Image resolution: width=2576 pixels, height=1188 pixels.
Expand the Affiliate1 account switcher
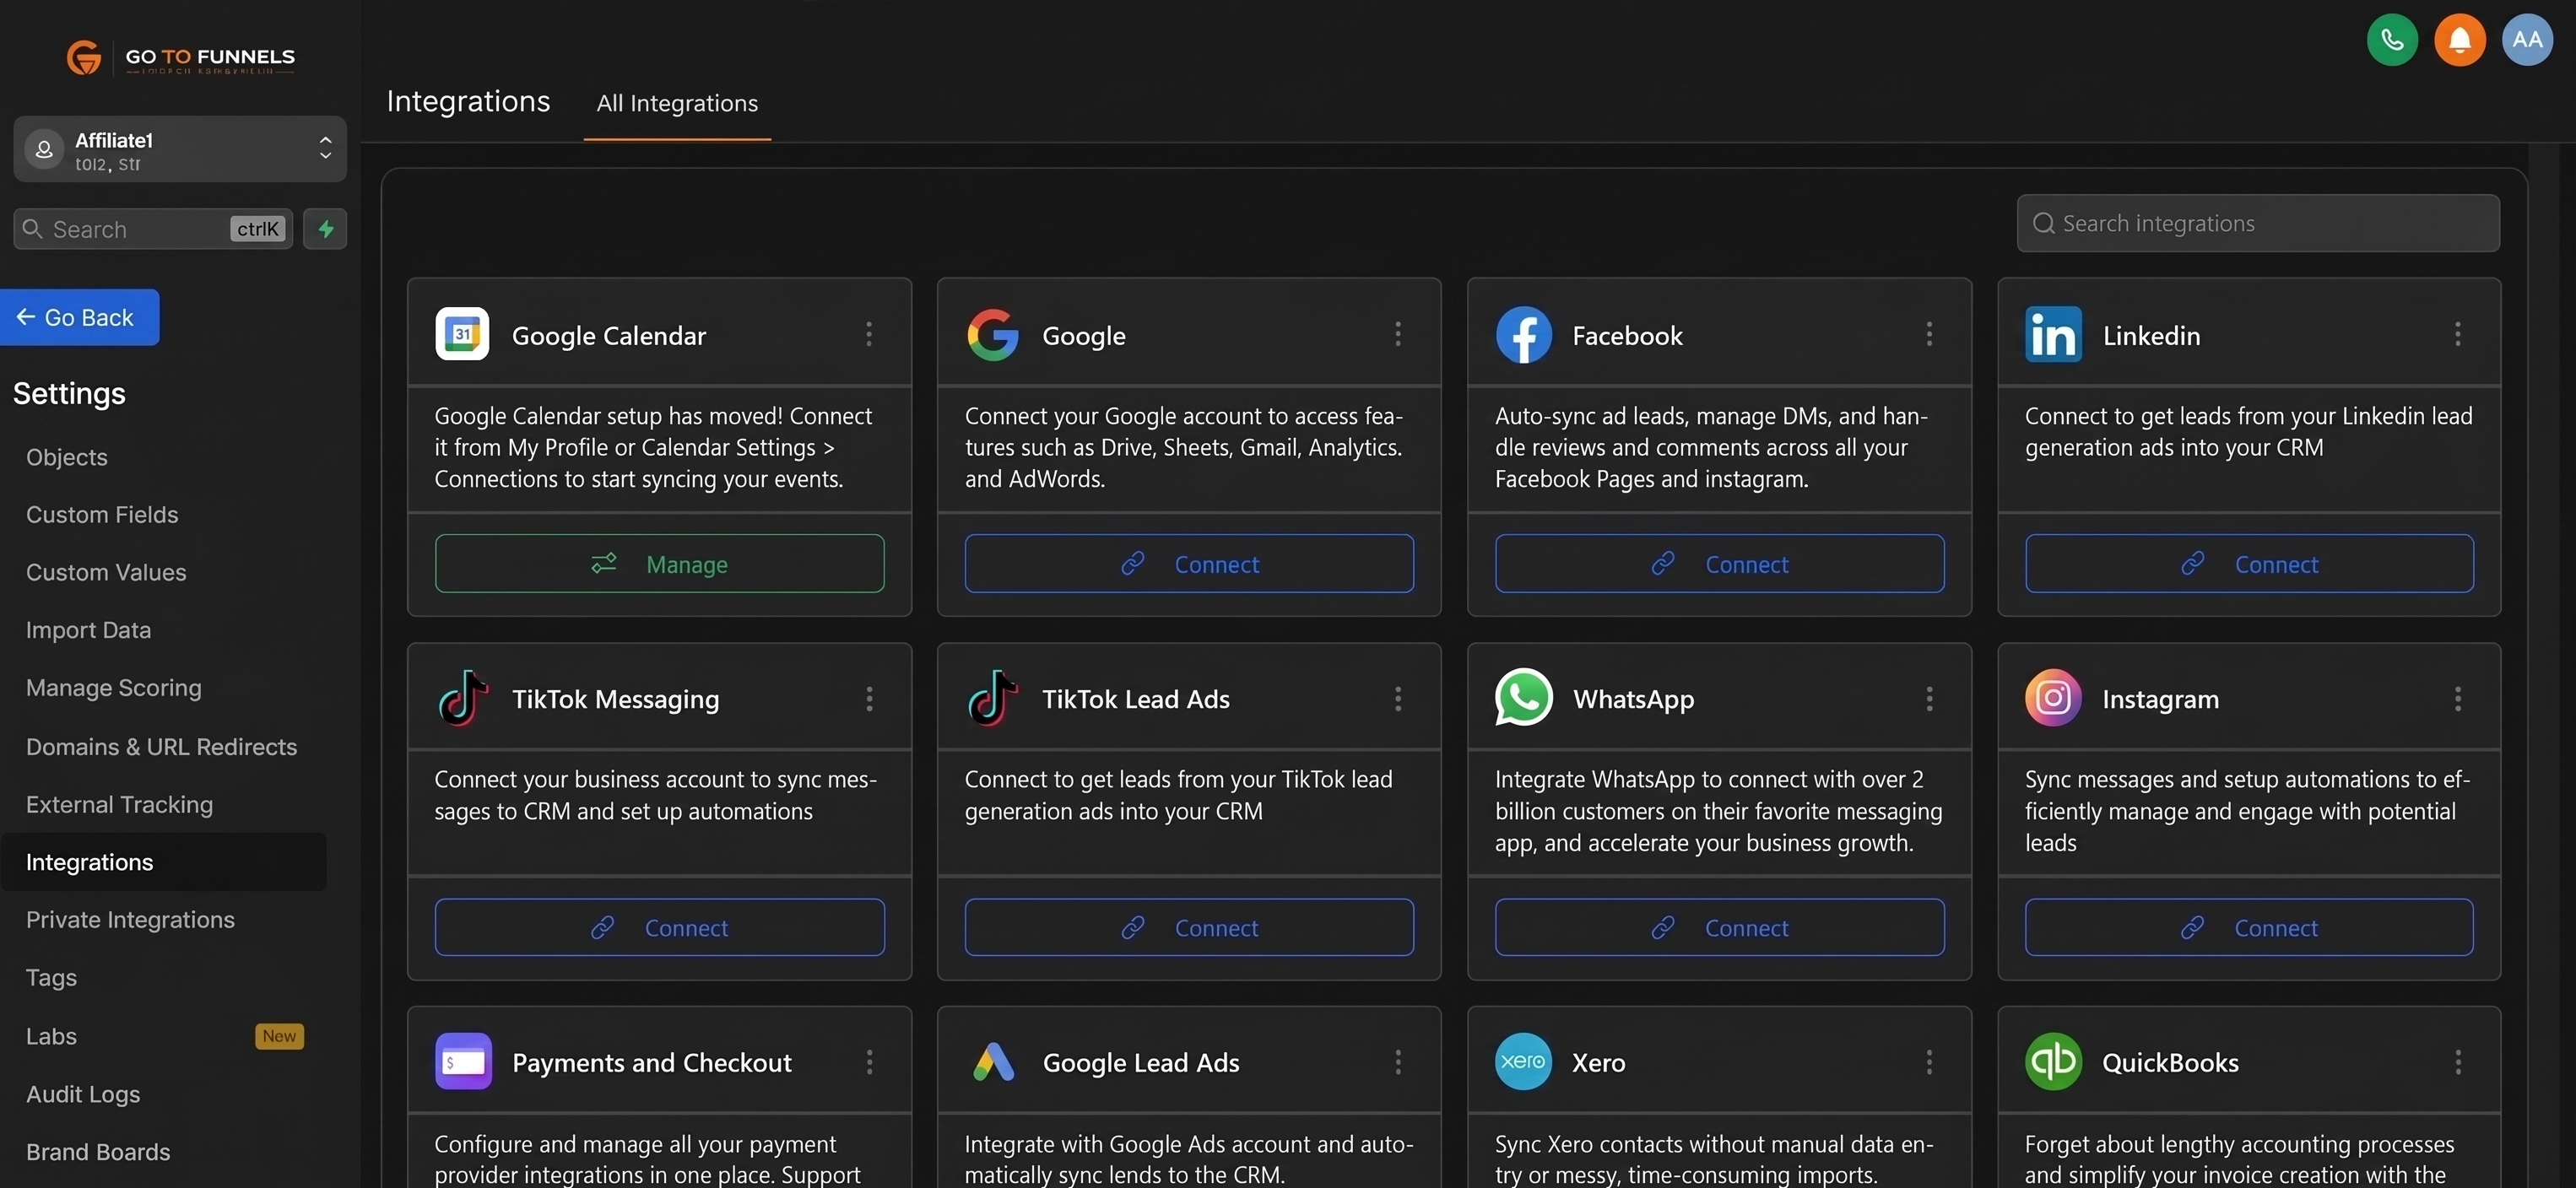[x=180, y=149]
